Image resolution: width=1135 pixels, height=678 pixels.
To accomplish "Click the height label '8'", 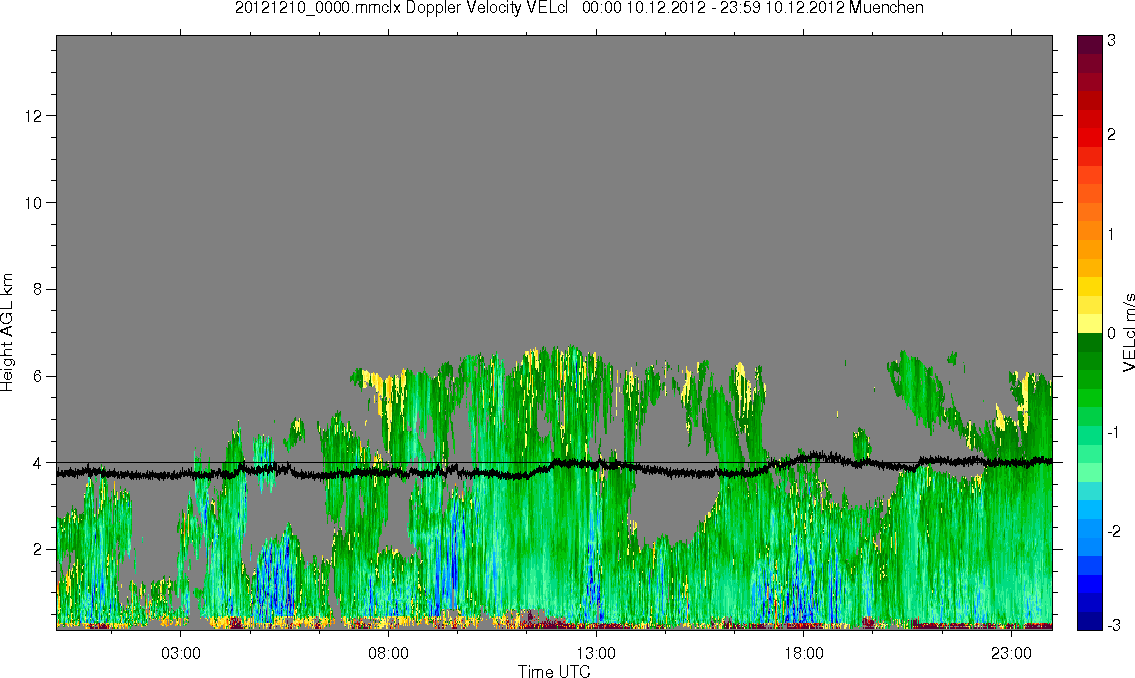I will point(38,289).
